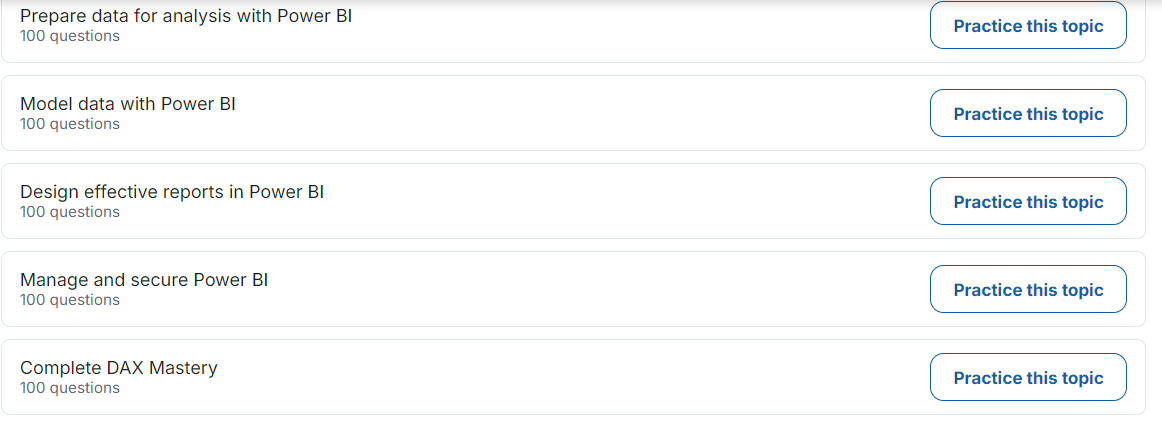Image resolution: width=1162 pixels, height=422 pixels.
Task: Click '100 questions' under Model data with Power BI
Action: click(70, 124)
